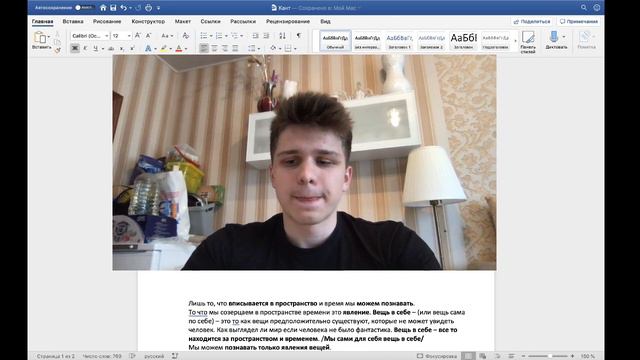640x360 pixels.
Task: Undo the last action
Action: [x=123, y=7]
